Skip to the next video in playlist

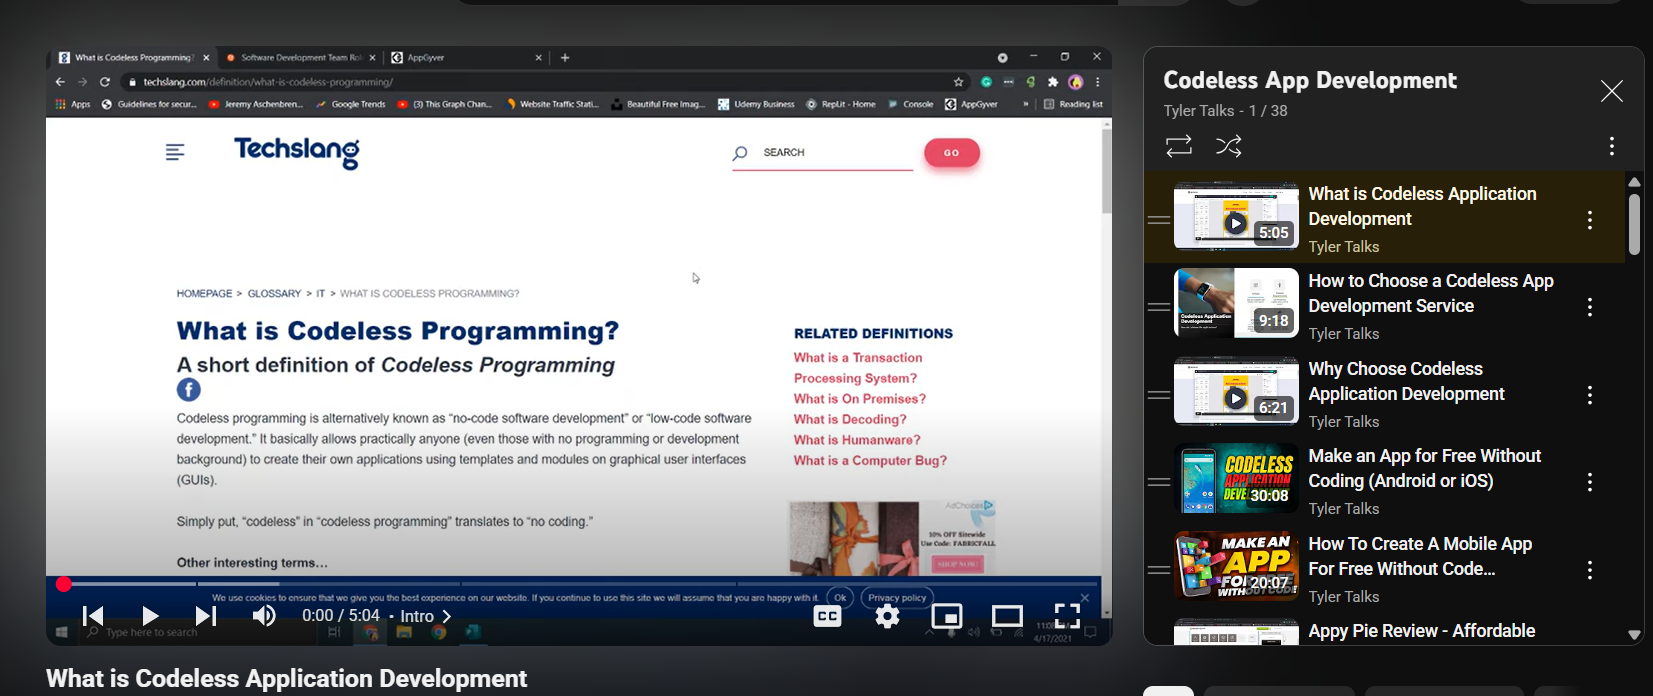click(x=206, y=616)
